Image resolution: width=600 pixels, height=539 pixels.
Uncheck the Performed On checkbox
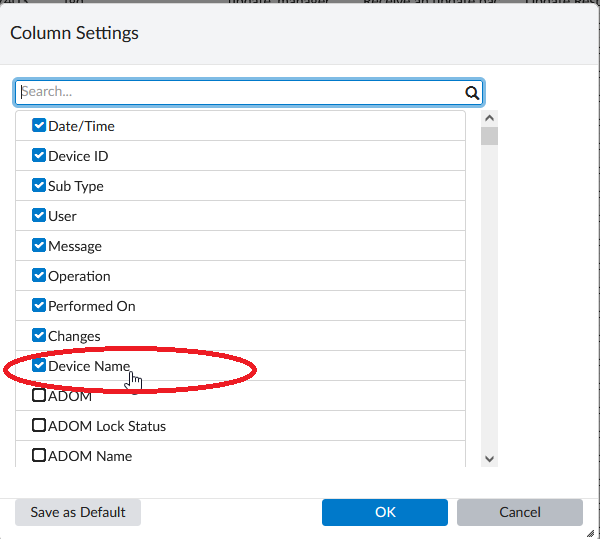tap(39, 306)
